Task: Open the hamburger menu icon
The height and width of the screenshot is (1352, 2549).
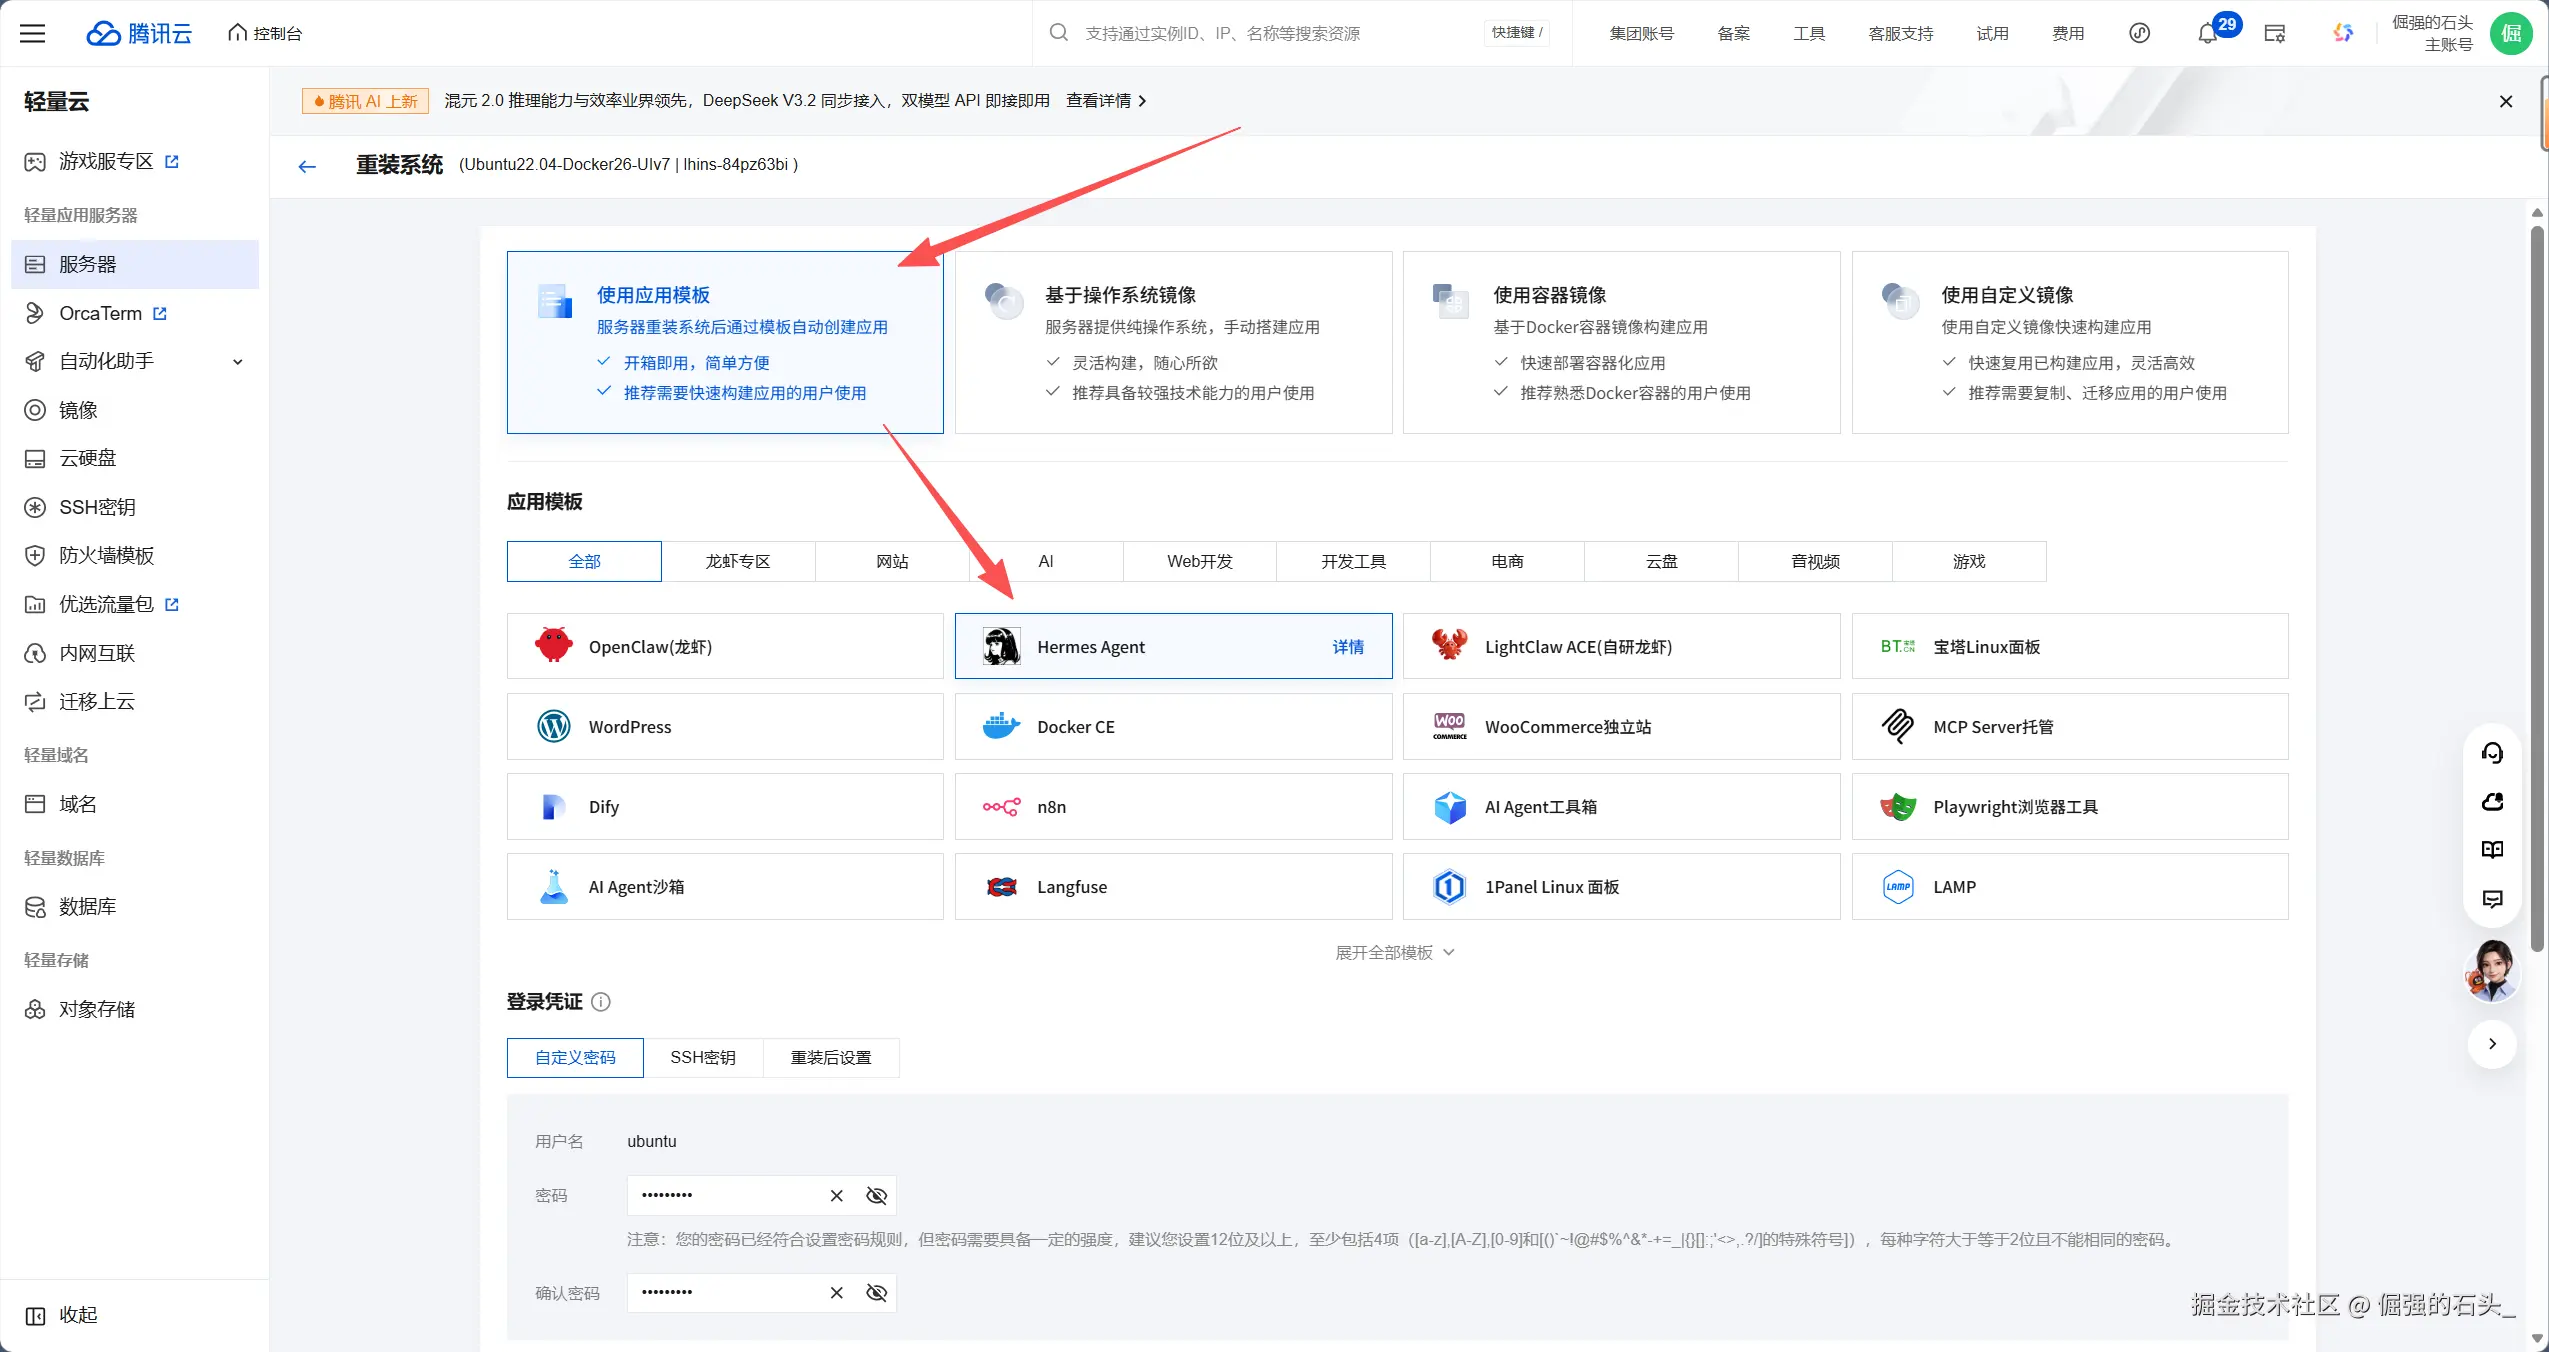Action: pyautogui.click(x=33, y=33)
